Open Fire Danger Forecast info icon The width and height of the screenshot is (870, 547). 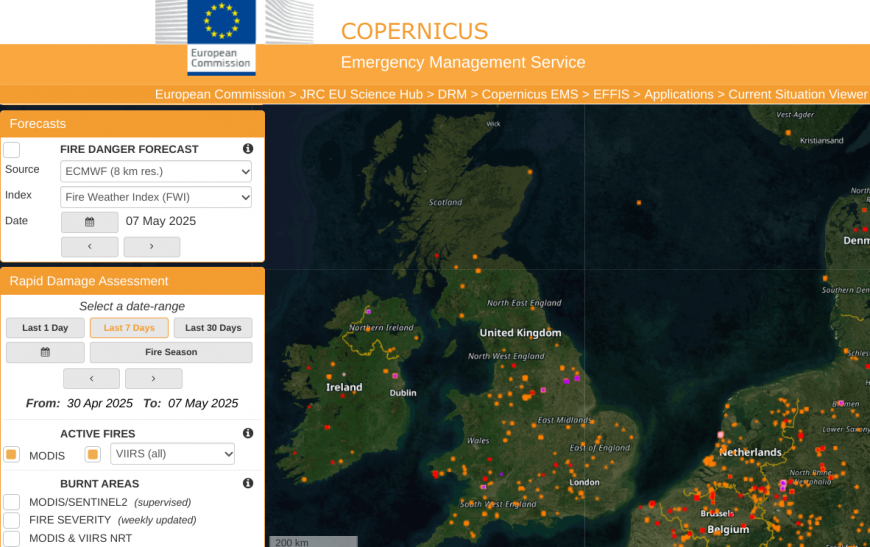pyautogui.click(x=248, y=149)
